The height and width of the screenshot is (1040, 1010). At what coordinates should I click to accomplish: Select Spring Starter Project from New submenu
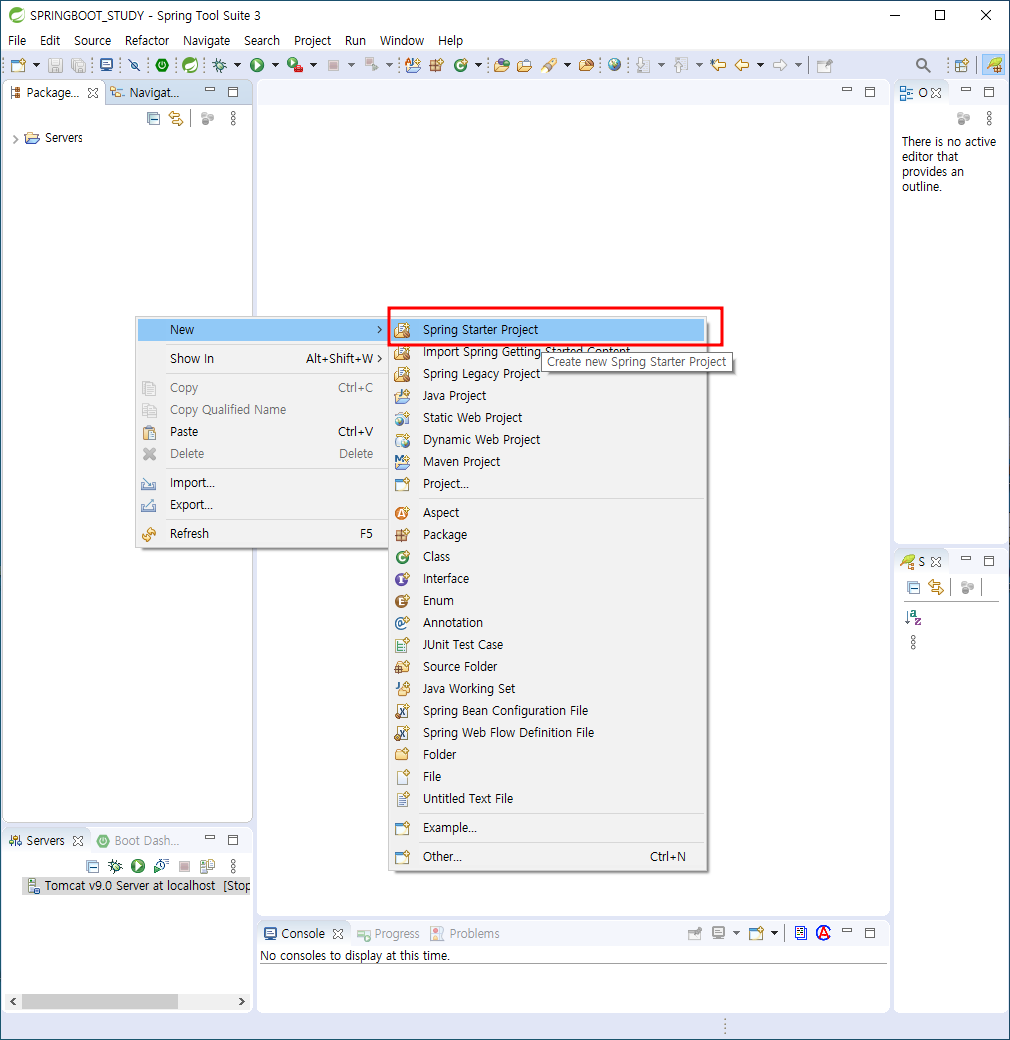(548, 330)
